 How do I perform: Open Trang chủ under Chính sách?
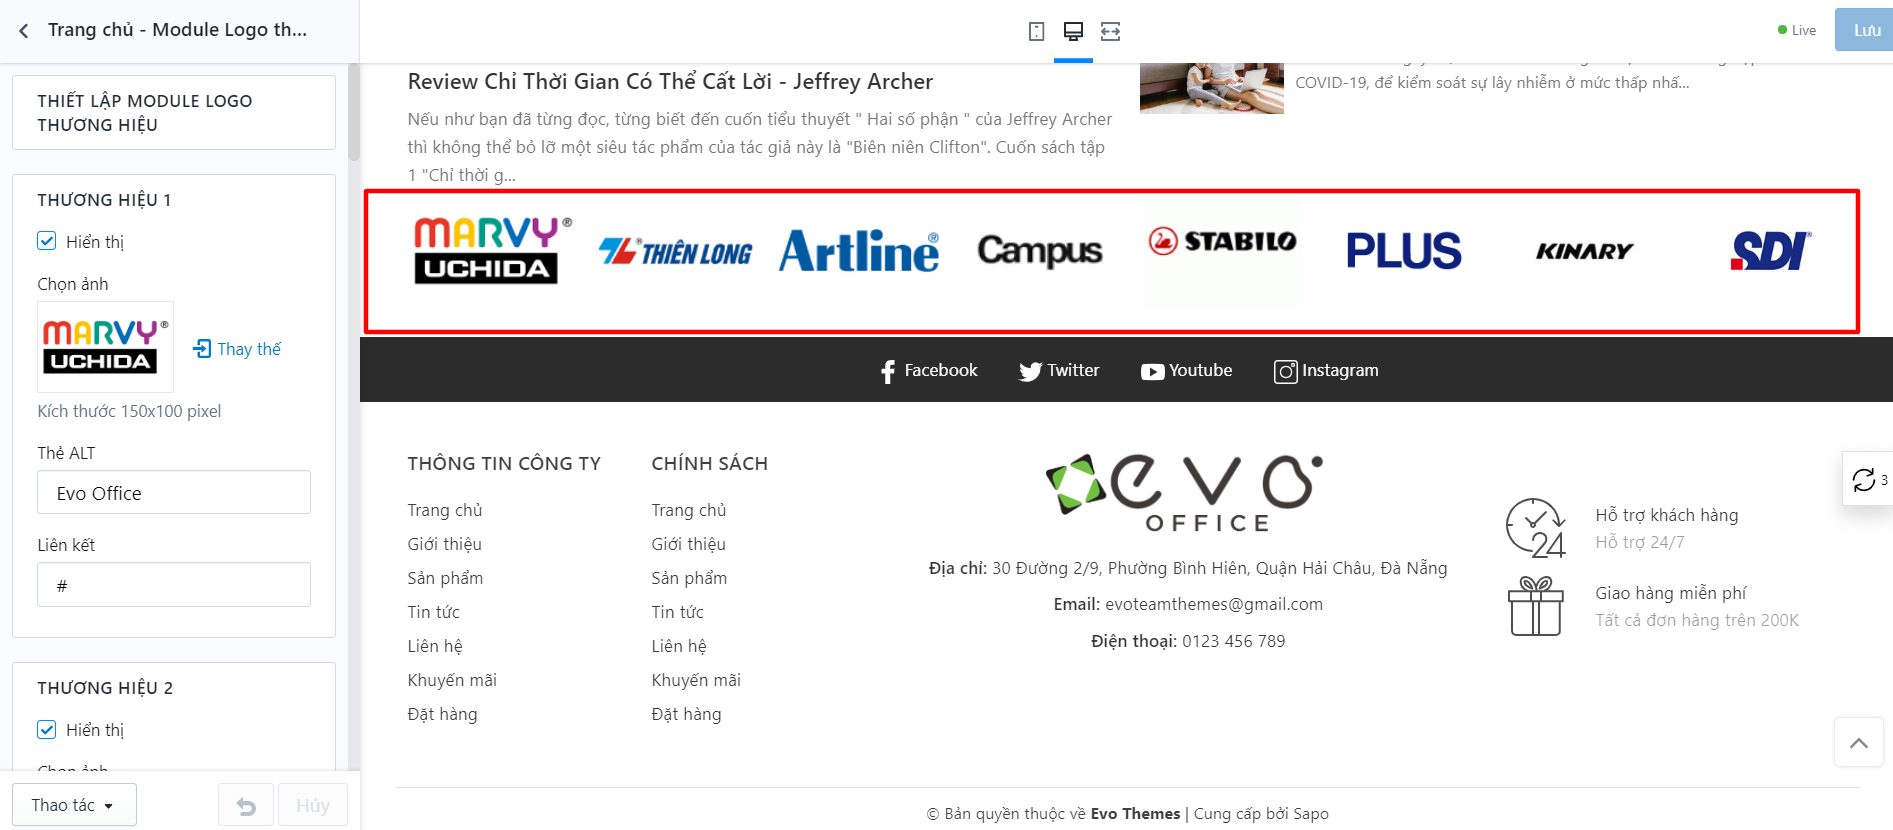click(689, 510)
